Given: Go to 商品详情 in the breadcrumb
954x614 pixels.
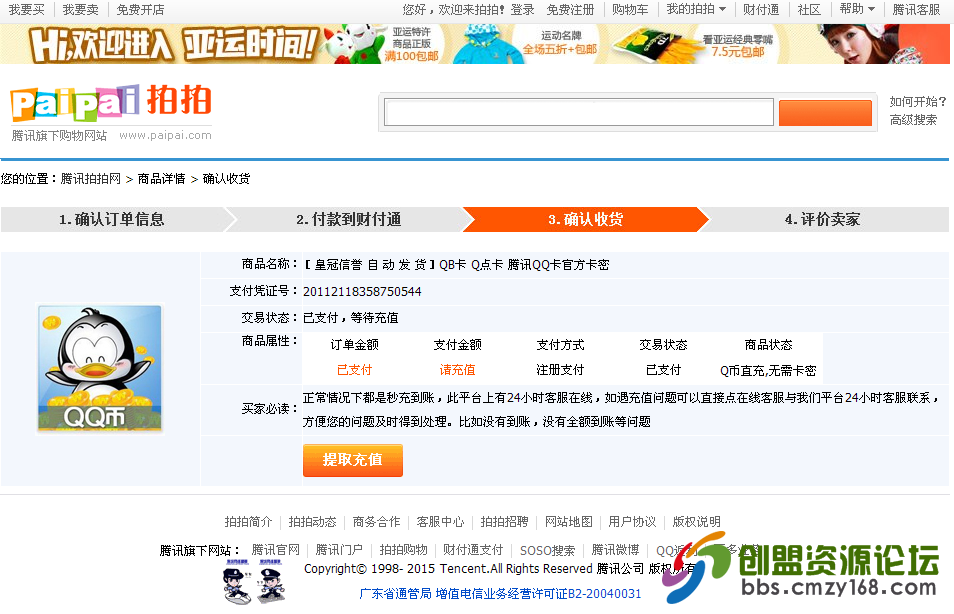Looking at the screenshot, I should [x=161, y=179].
